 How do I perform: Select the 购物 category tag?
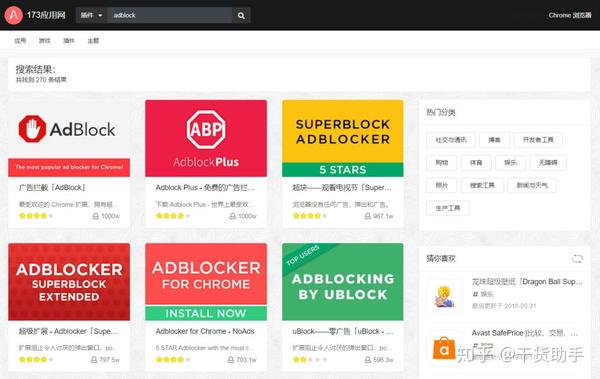coord(442,163)
